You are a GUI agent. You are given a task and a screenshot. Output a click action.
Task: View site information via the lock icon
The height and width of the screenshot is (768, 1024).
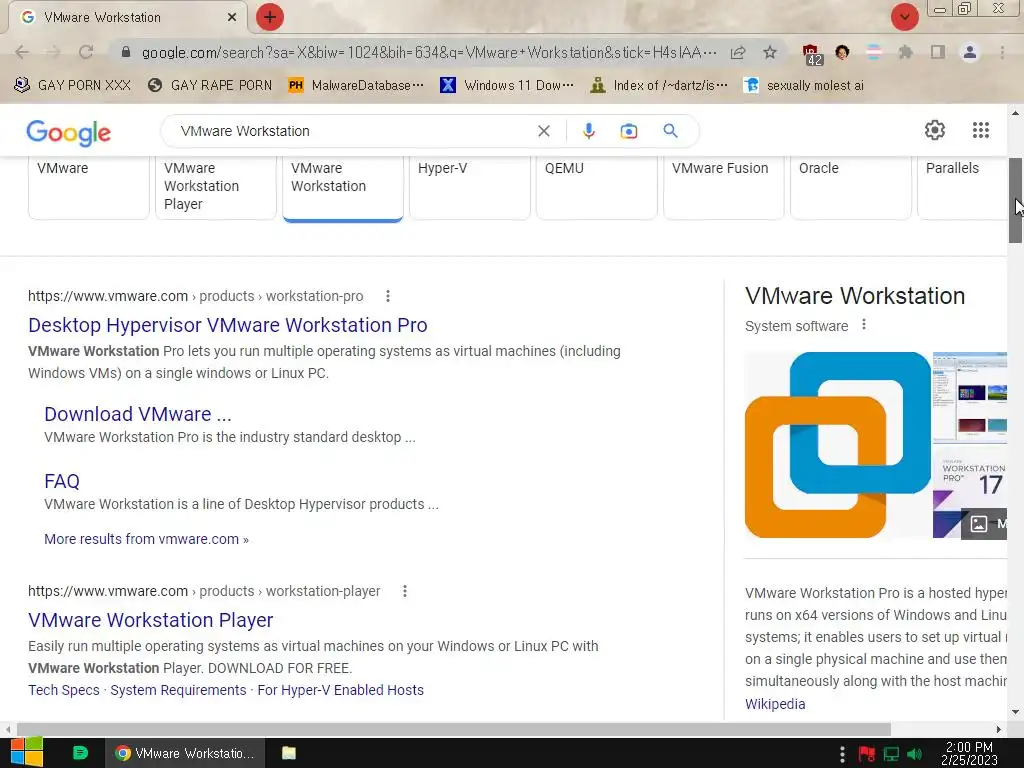click(126, 52)
